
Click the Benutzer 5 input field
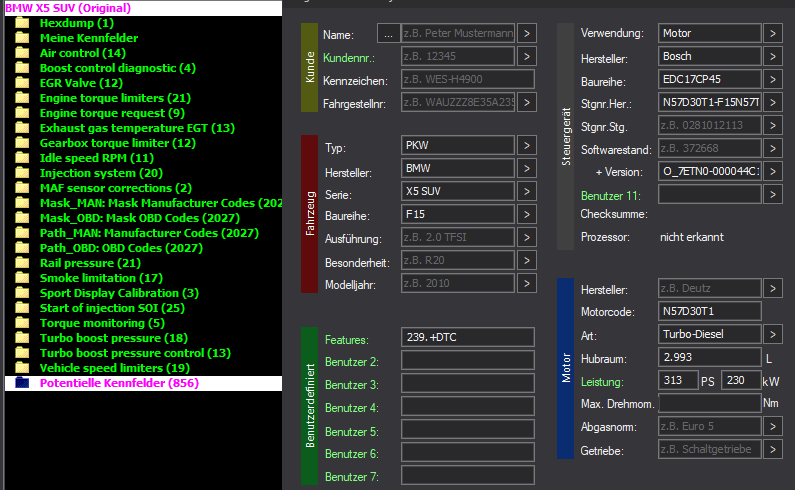467,429
